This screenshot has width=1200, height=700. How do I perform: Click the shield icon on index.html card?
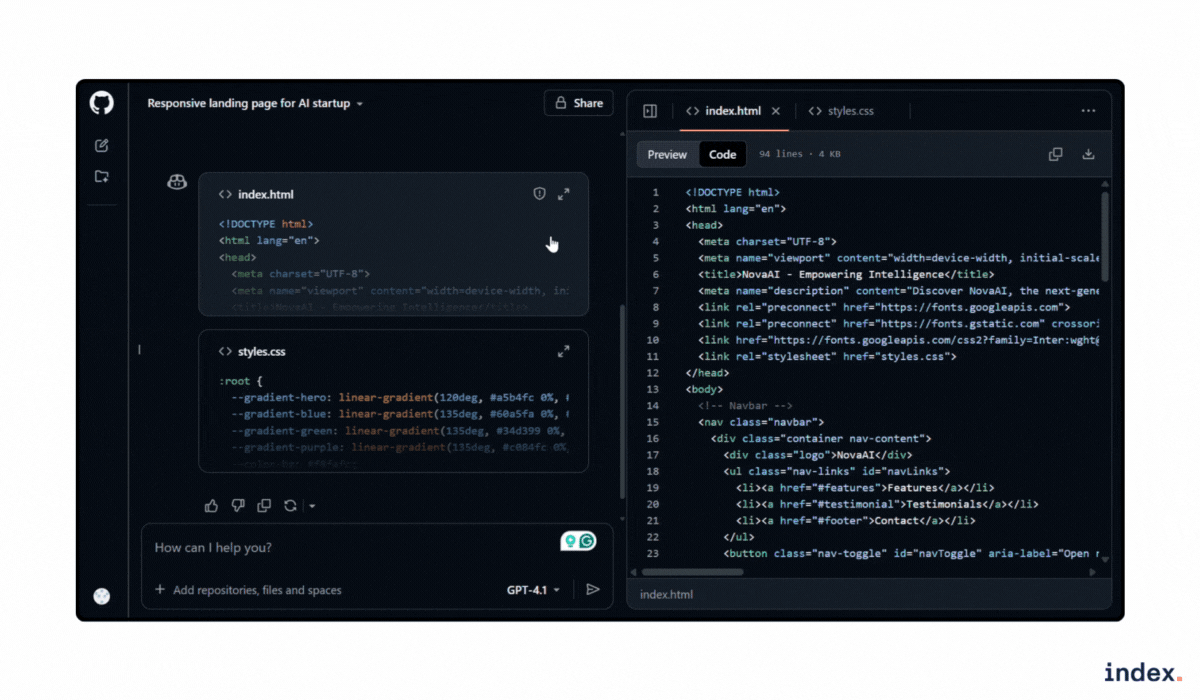click(539, 194)
